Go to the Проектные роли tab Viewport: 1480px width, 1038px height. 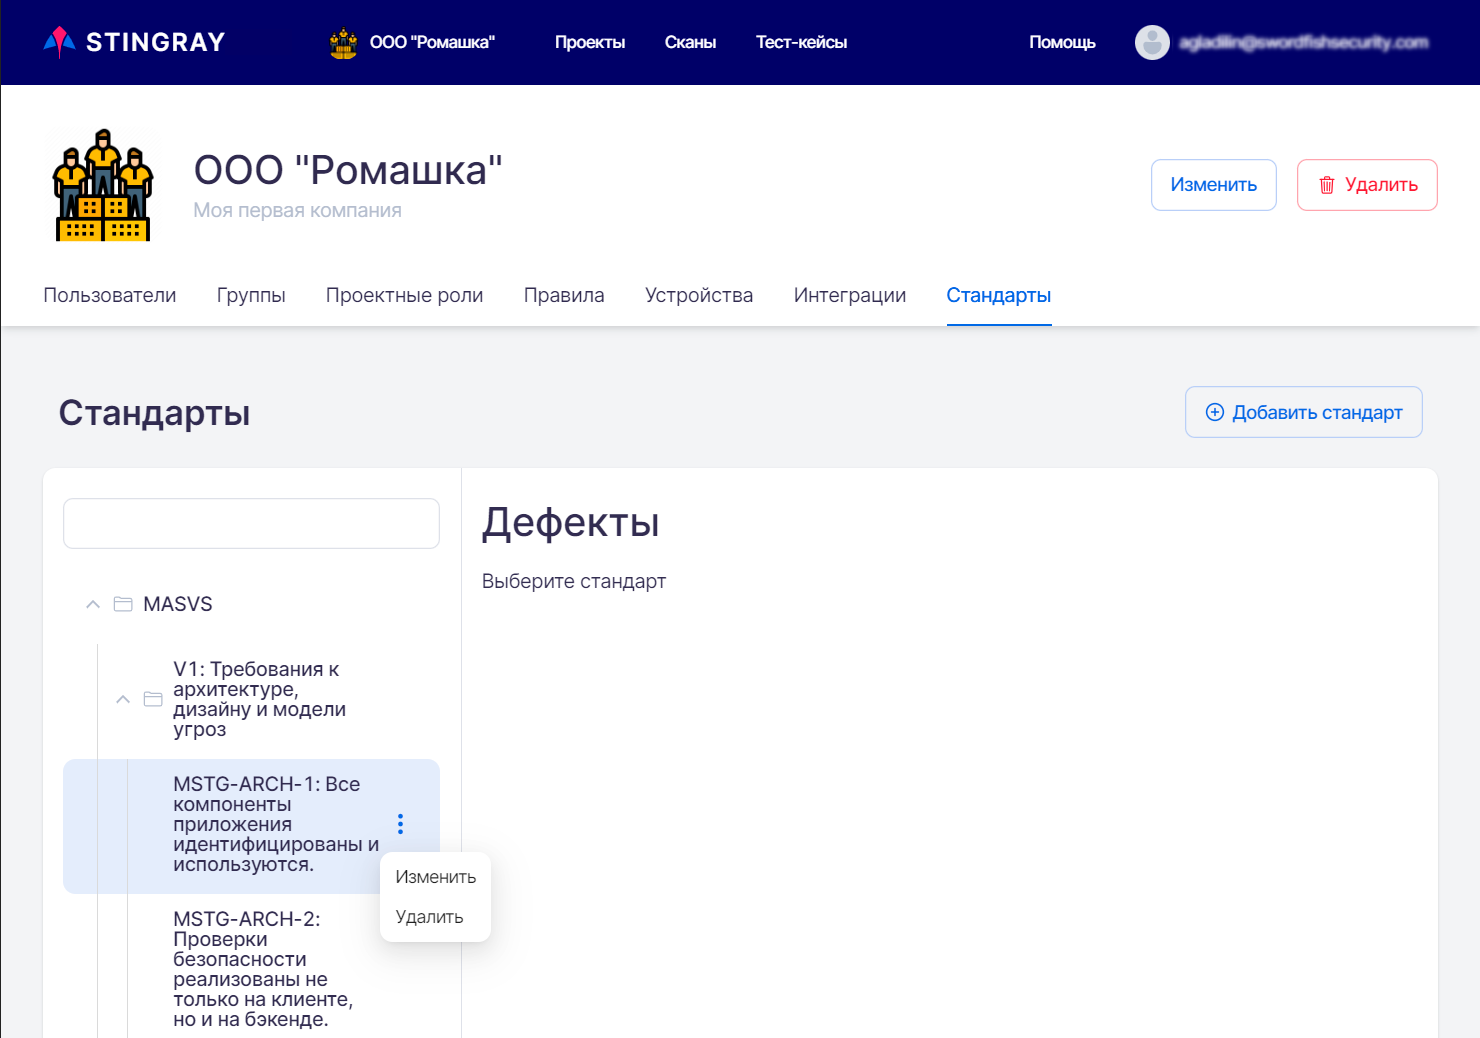tap(404, 295)
